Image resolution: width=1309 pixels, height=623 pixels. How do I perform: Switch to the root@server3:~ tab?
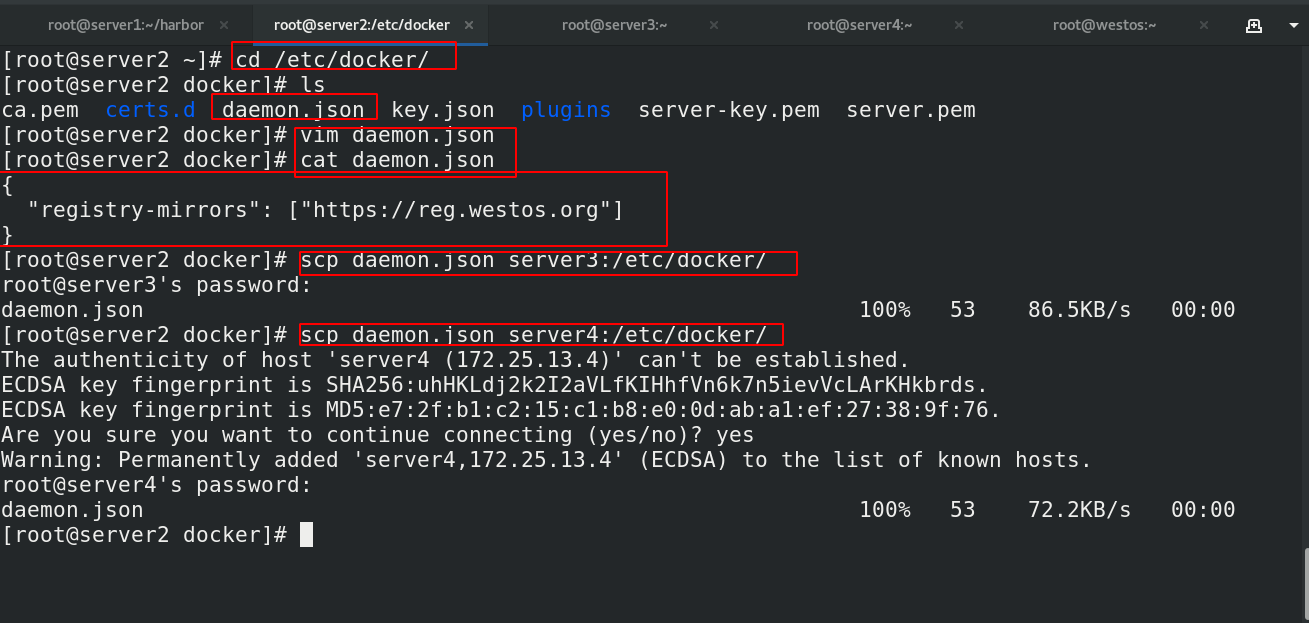[614, 25]
